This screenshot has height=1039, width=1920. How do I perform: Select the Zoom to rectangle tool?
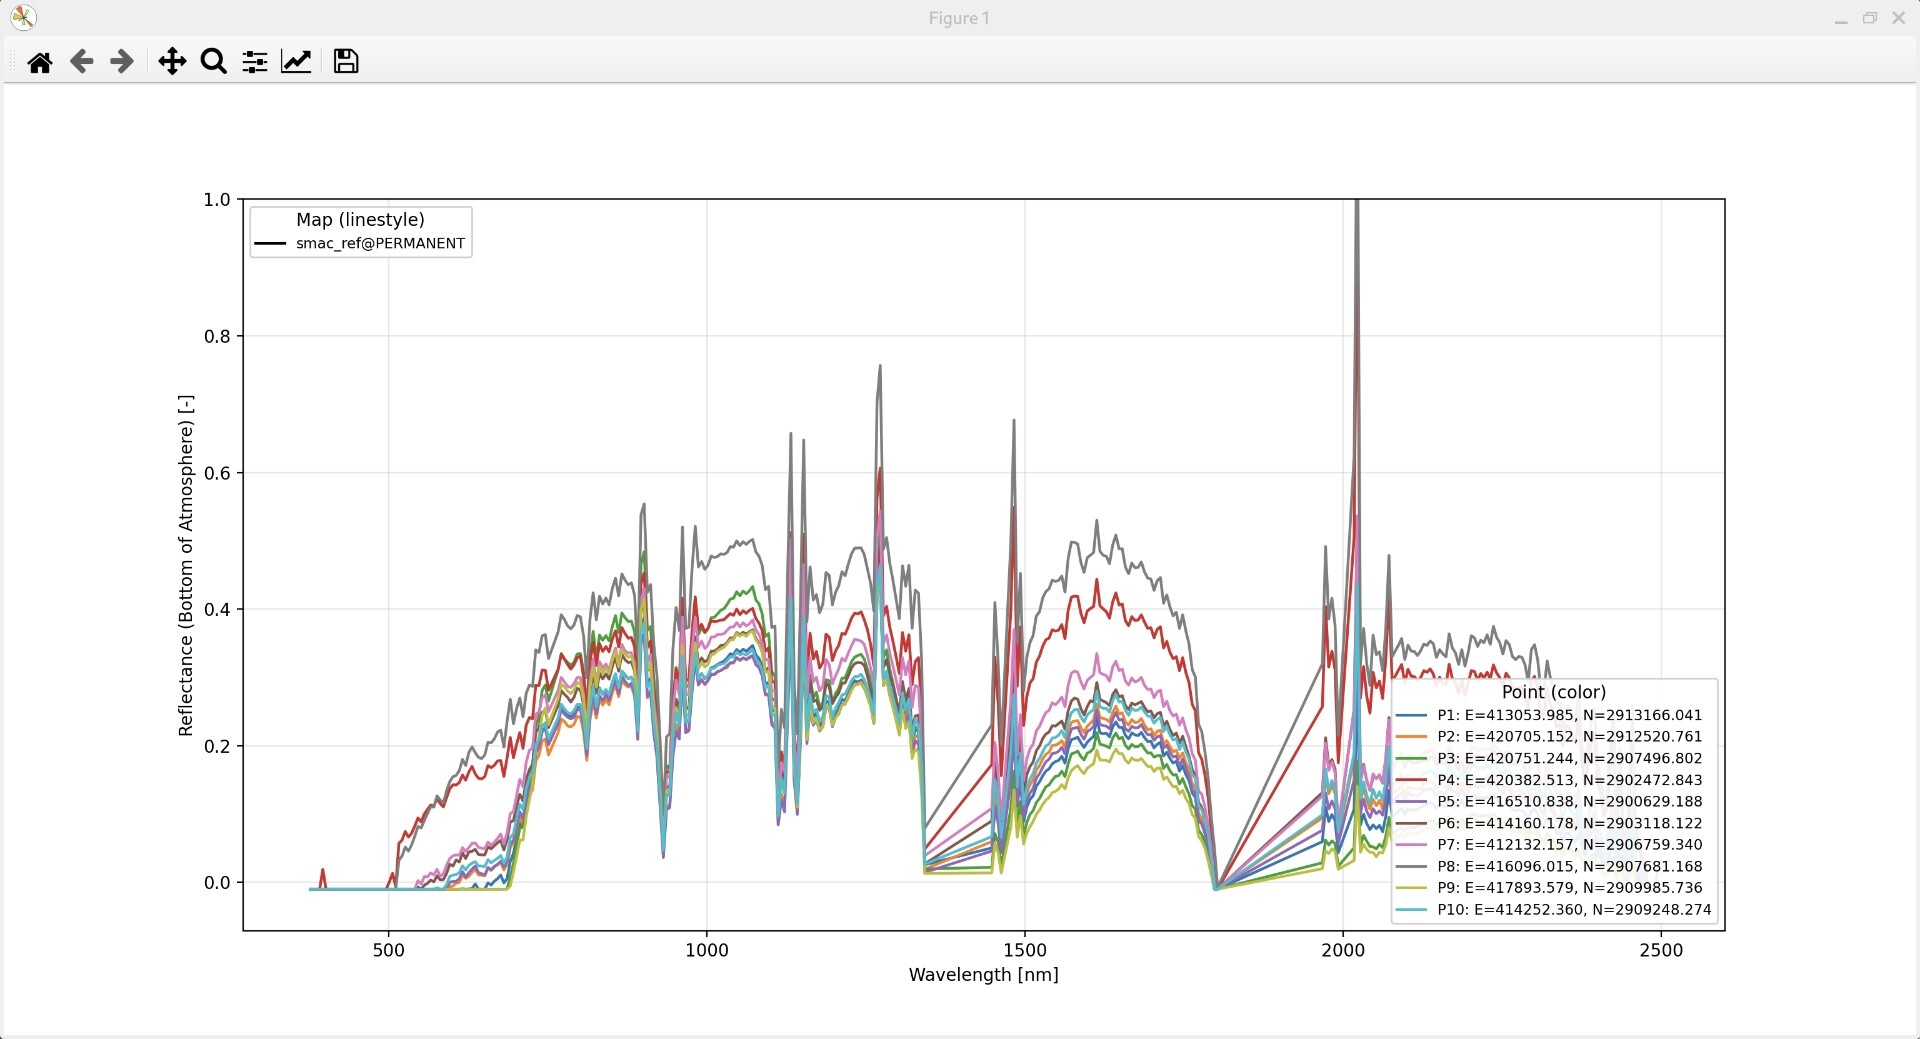click(213, 62)
